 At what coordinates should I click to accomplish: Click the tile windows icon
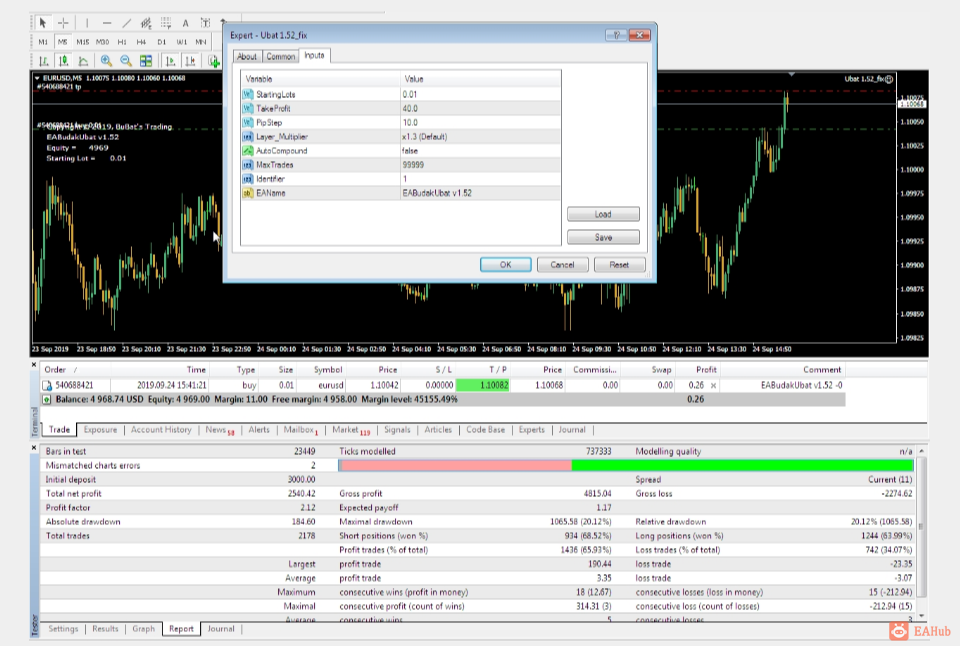[x=146, y=61]
